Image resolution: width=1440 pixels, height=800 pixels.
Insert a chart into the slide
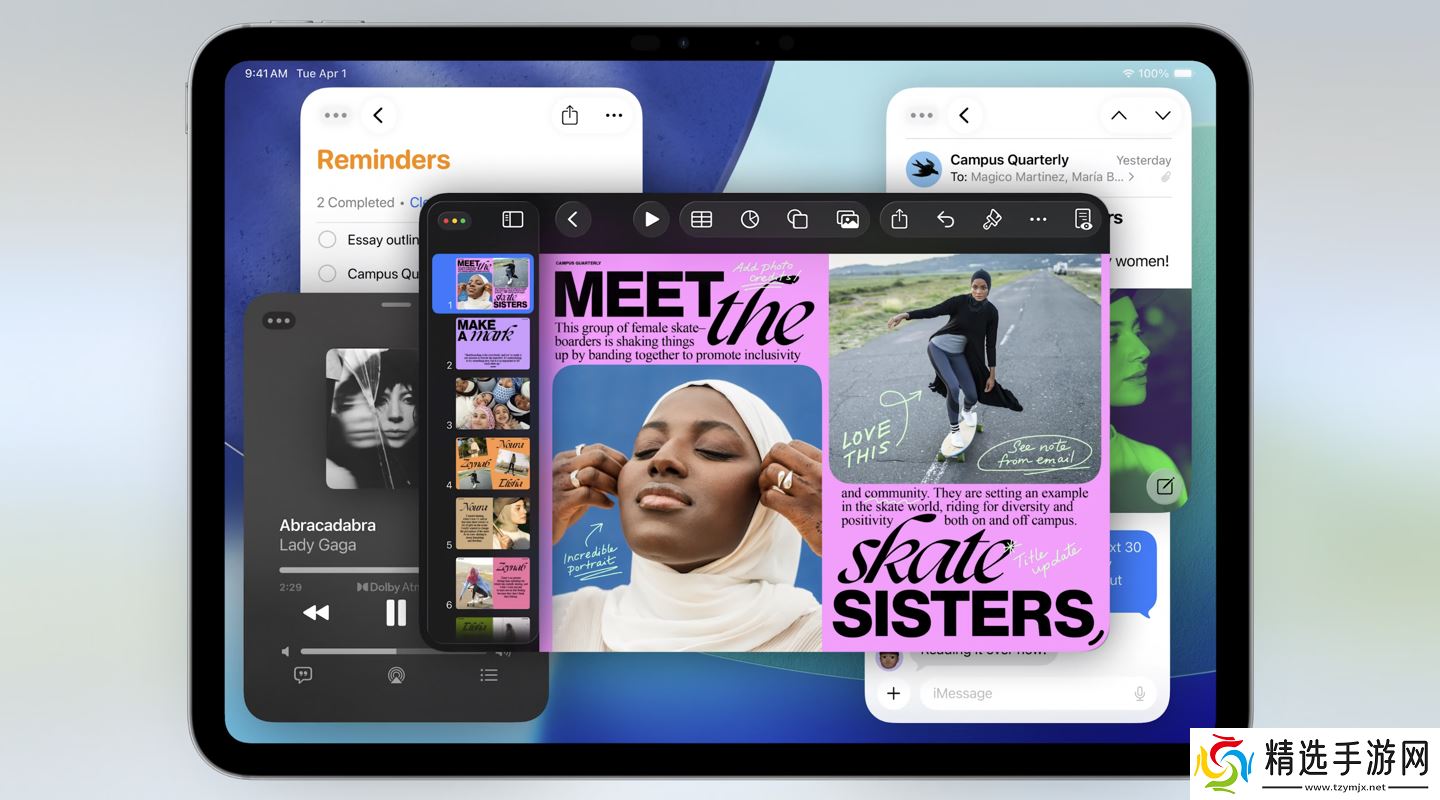[x=750, y=219]
